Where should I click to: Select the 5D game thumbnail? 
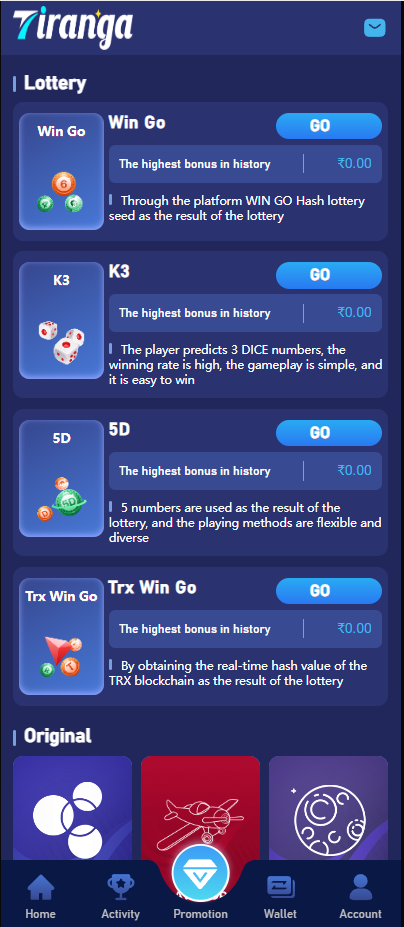[62, 478]
